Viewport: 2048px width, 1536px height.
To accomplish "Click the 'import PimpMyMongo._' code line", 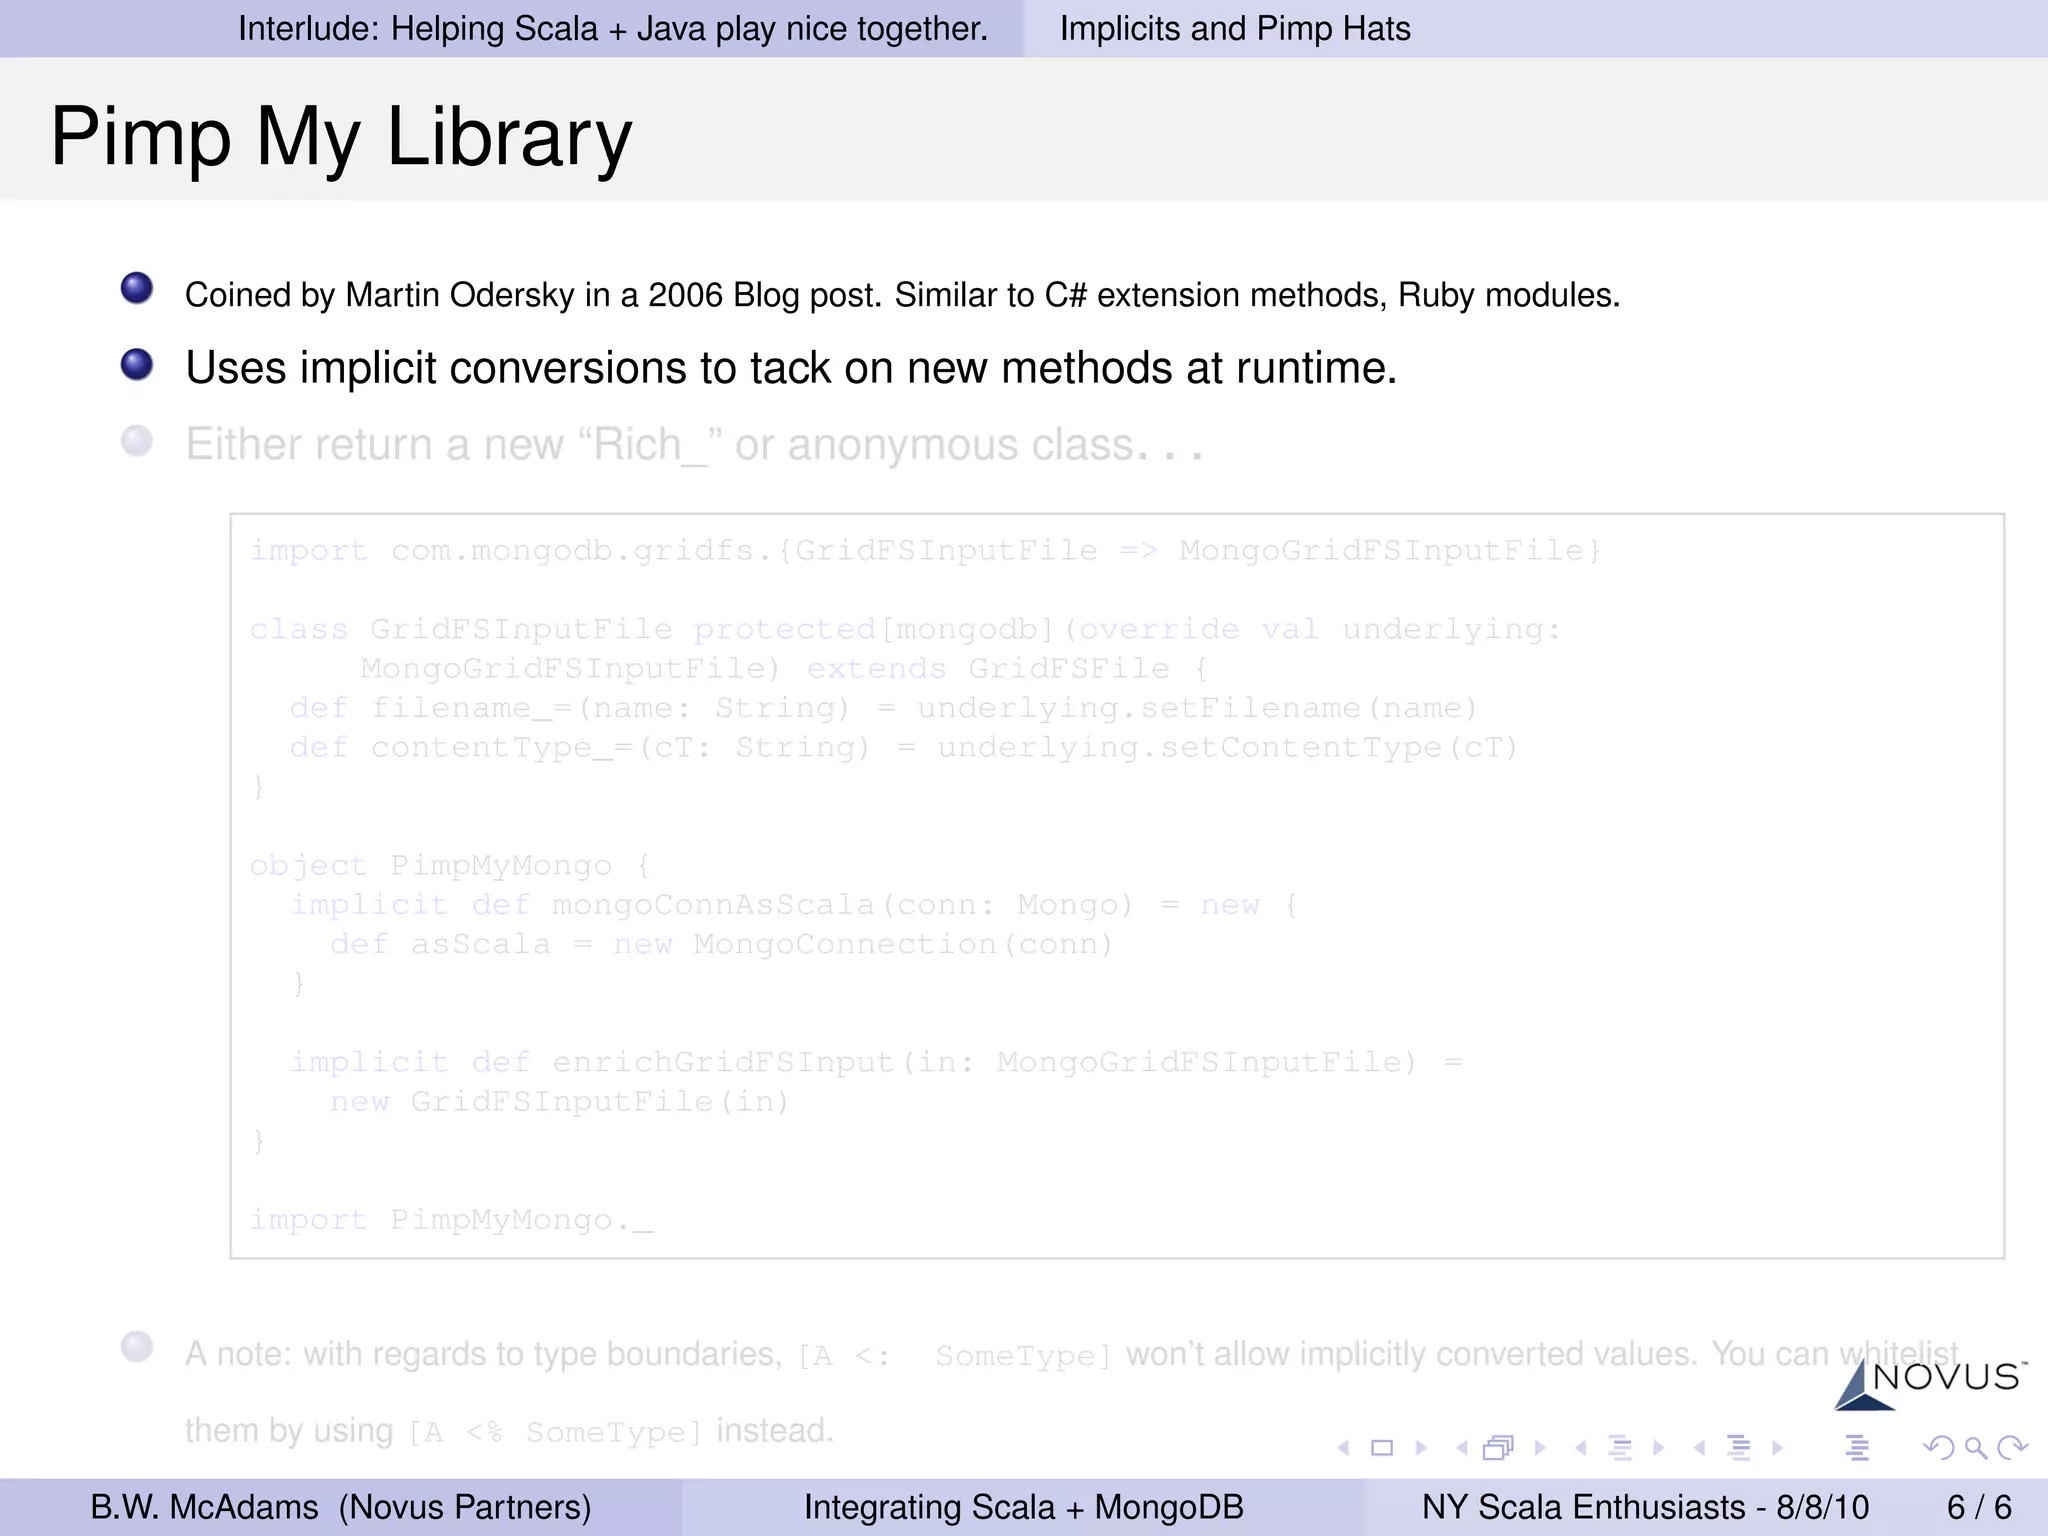I will click(452, 1221).
